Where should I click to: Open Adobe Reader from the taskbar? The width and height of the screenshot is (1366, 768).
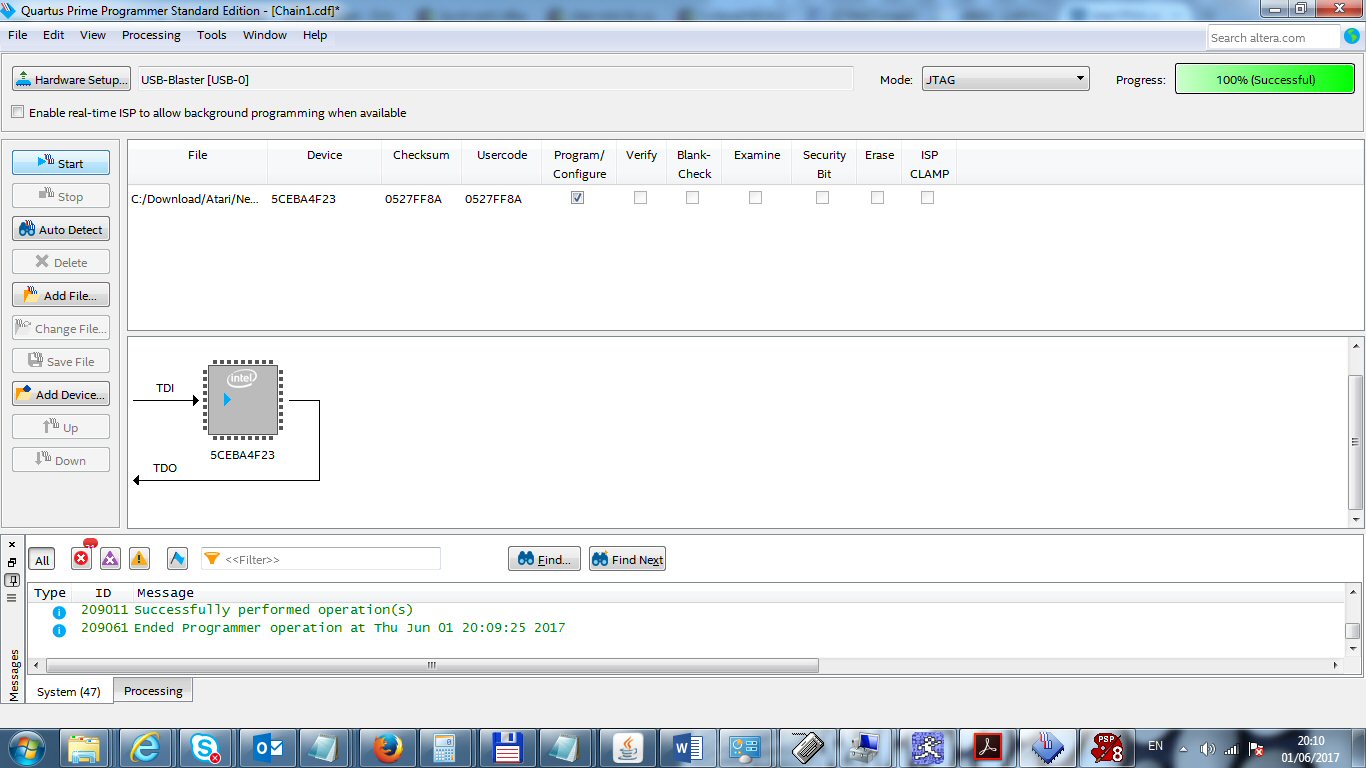(x=987, y=748)
